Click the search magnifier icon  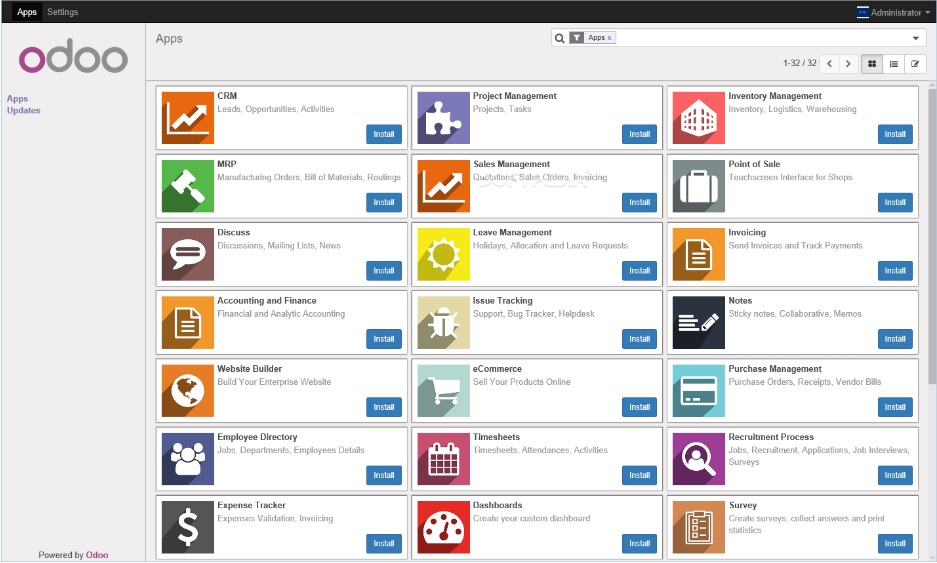point(559,38)
